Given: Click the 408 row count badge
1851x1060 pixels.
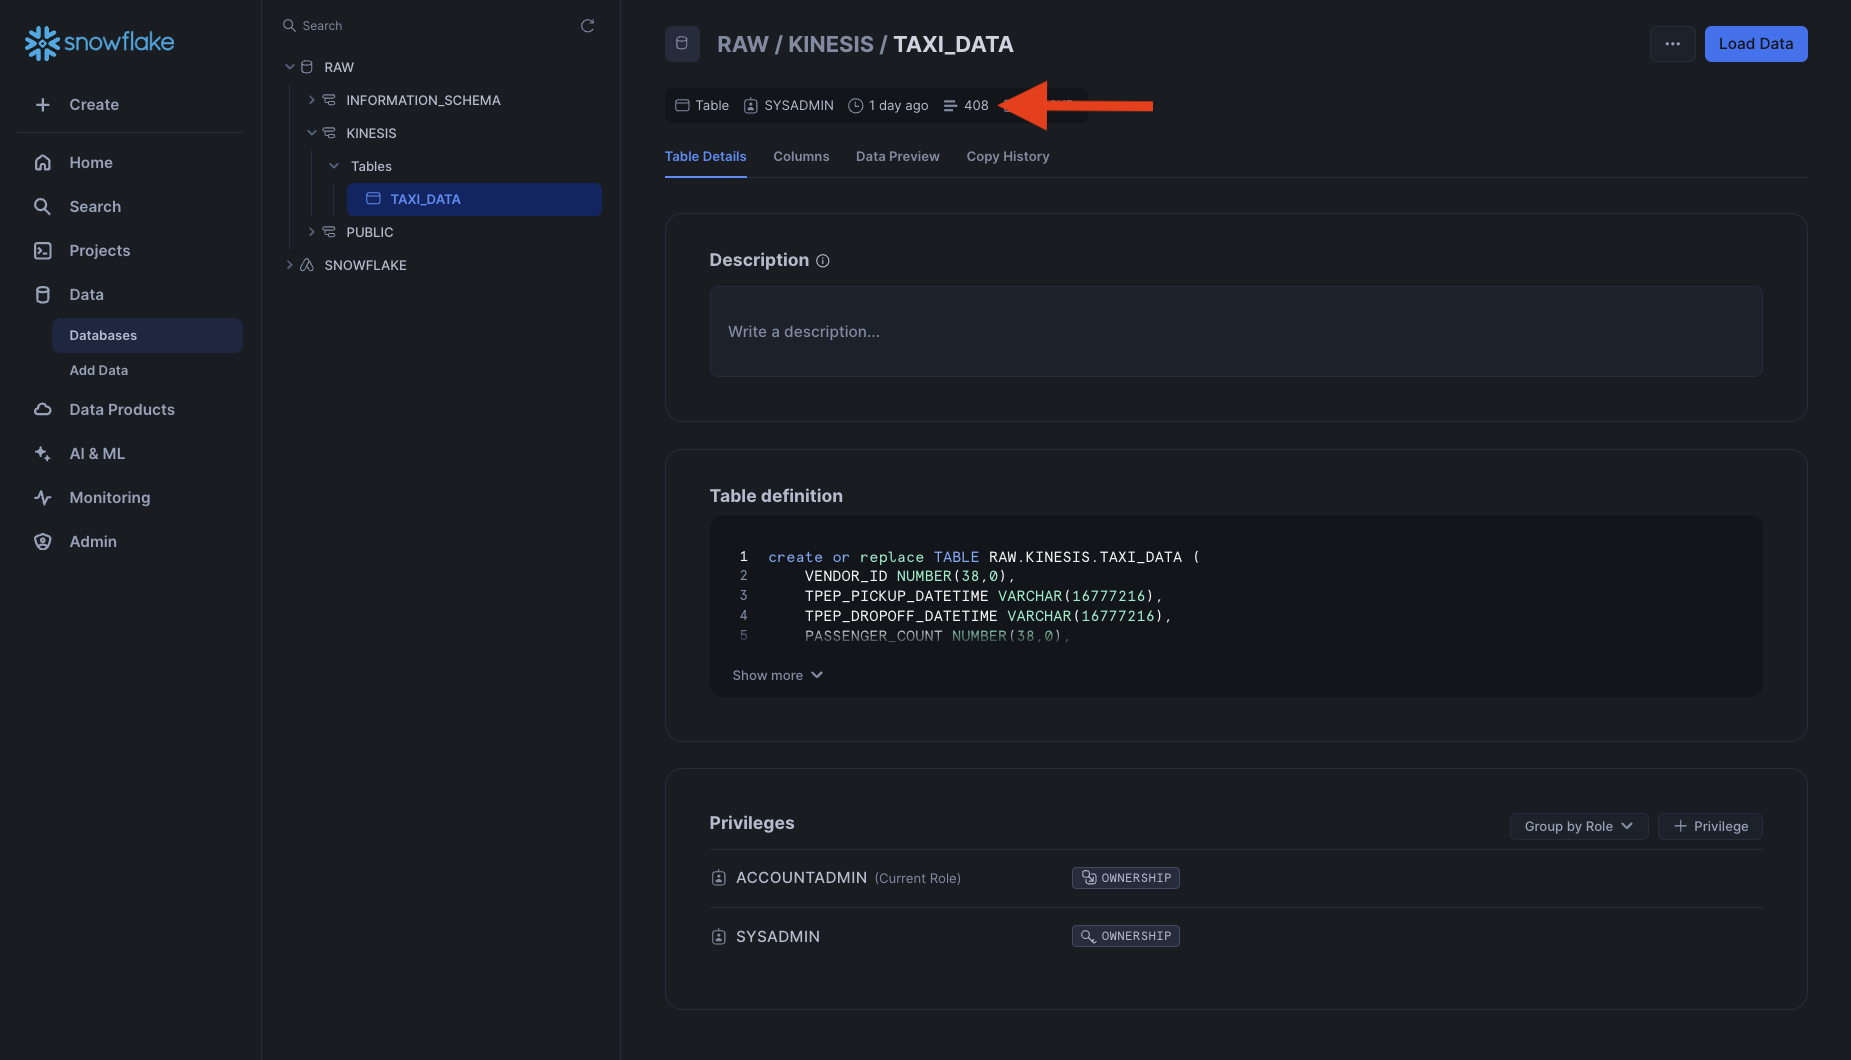Looking at the screenshot, I should tap(966, 105).
